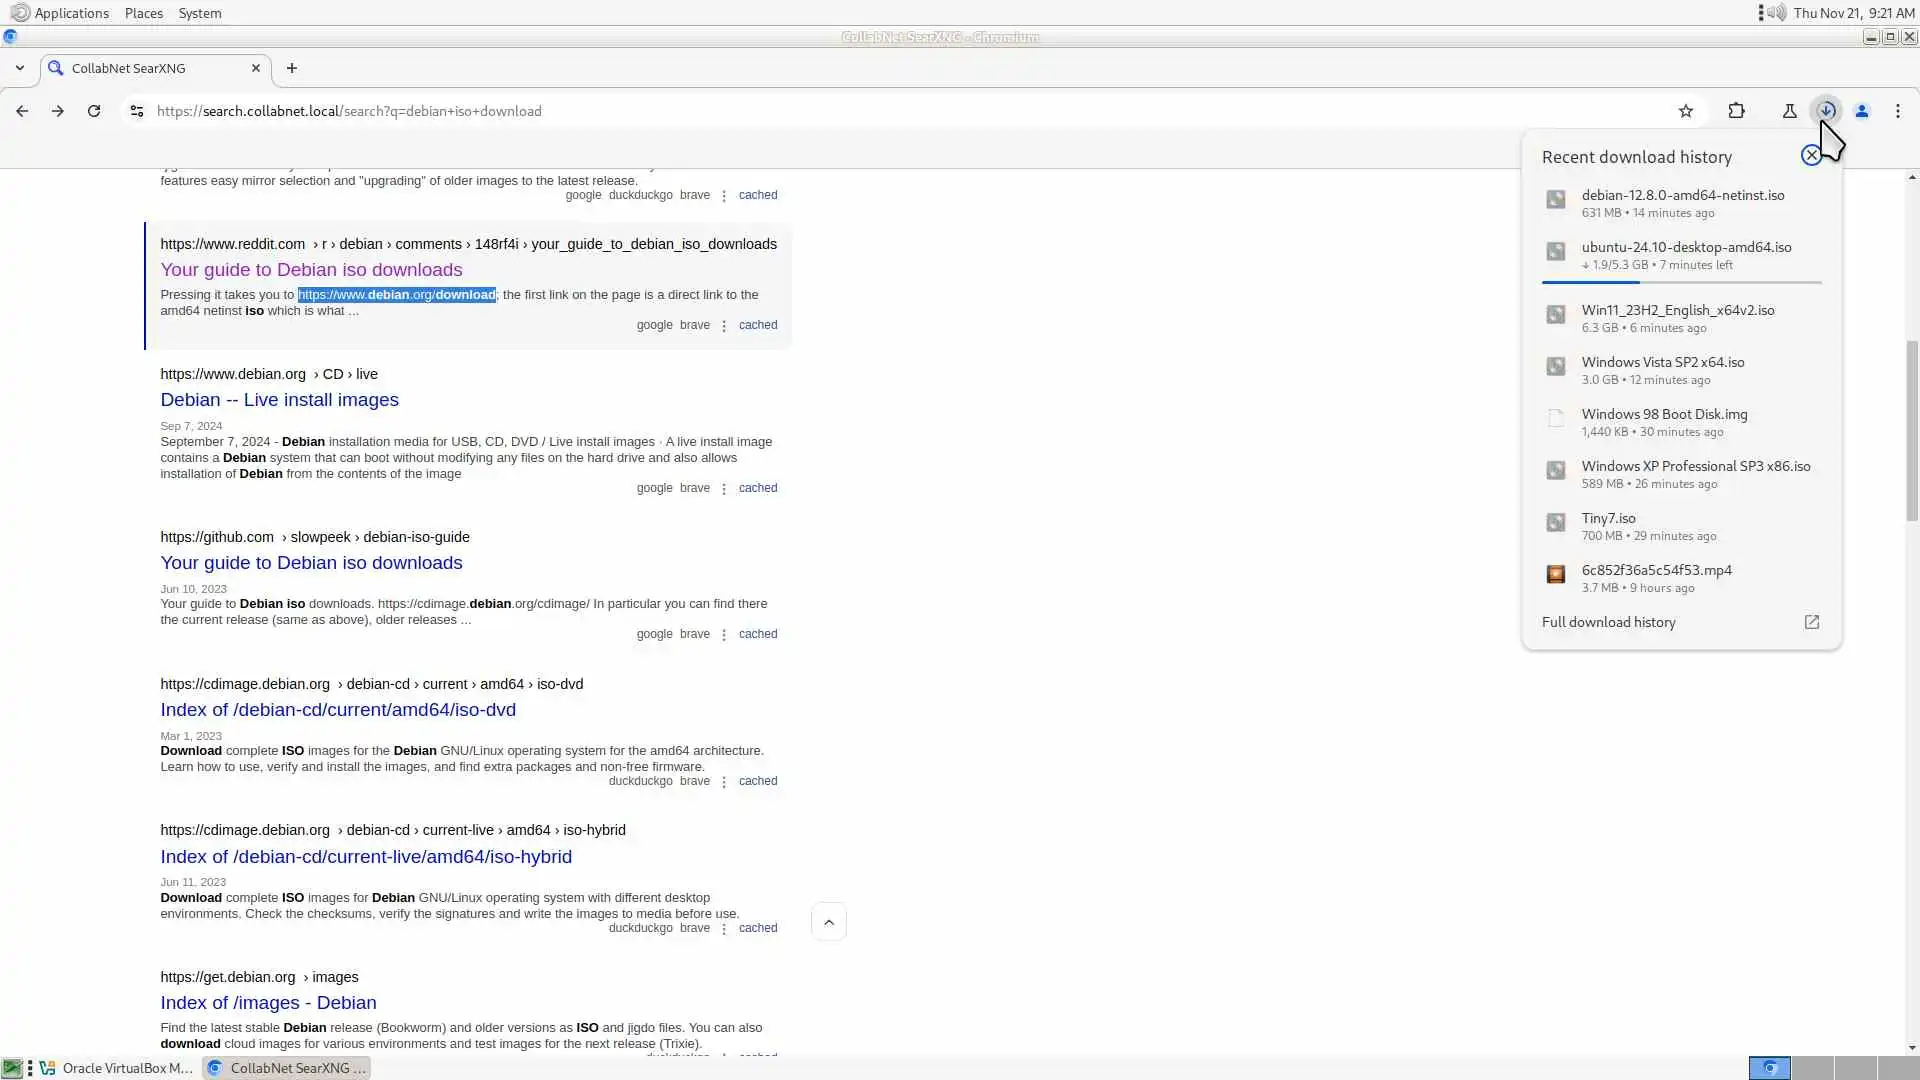Open options dots for the Reddit result
Screen dimensions: 1920x1080
click(724, 326)
